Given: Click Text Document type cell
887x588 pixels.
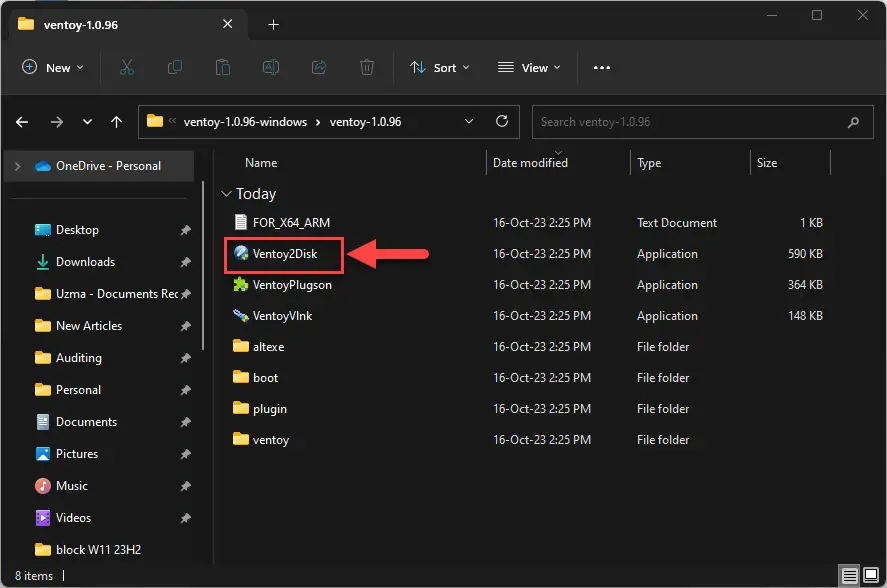Looking at the screenshot, I should (x=677, y=222).
